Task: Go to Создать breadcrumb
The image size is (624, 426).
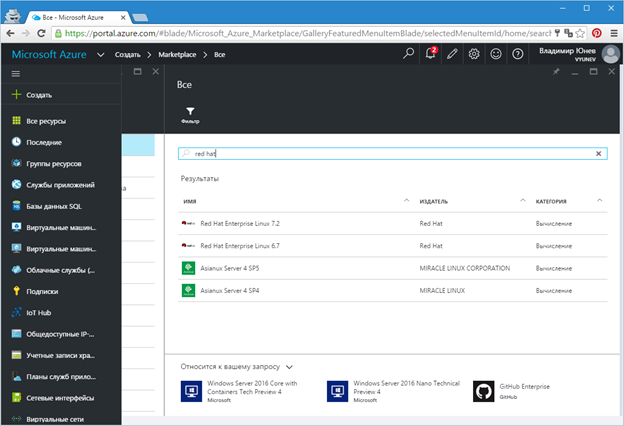Action: (127, 55)
